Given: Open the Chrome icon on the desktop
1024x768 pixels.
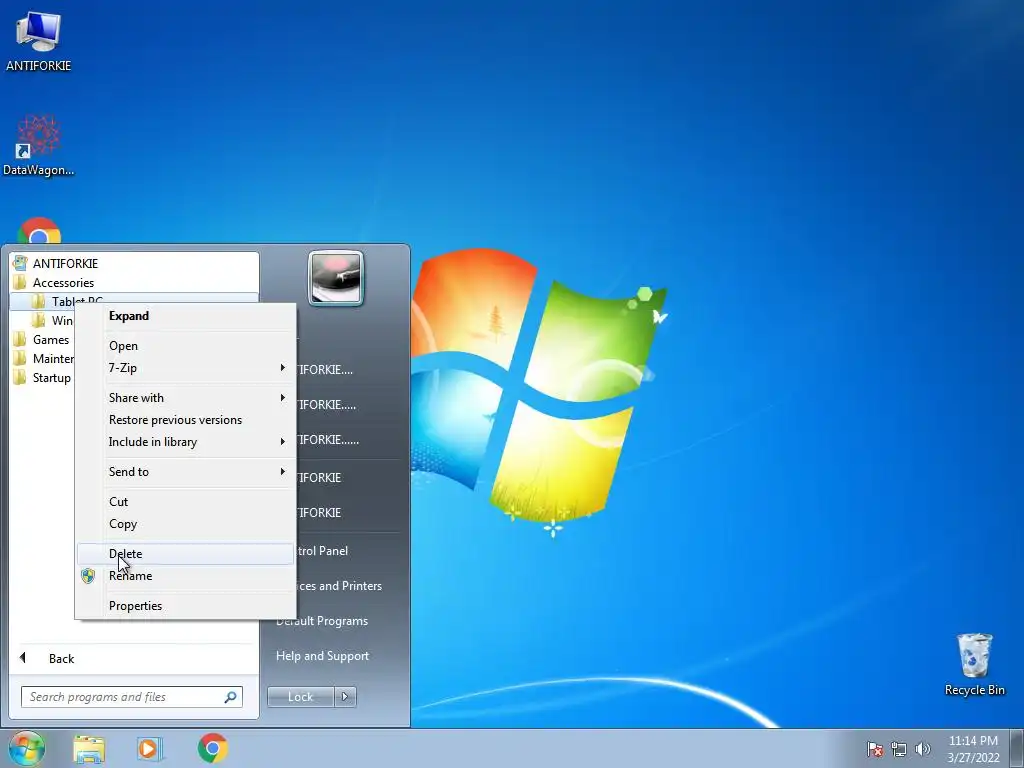Looking at the screenshot, I should (39, 231).
